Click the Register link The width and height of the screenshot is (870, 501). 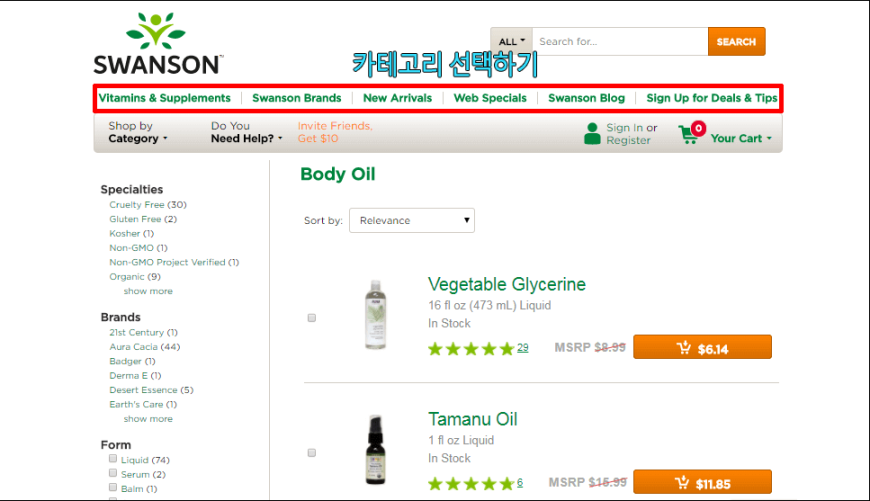(628, 140)
